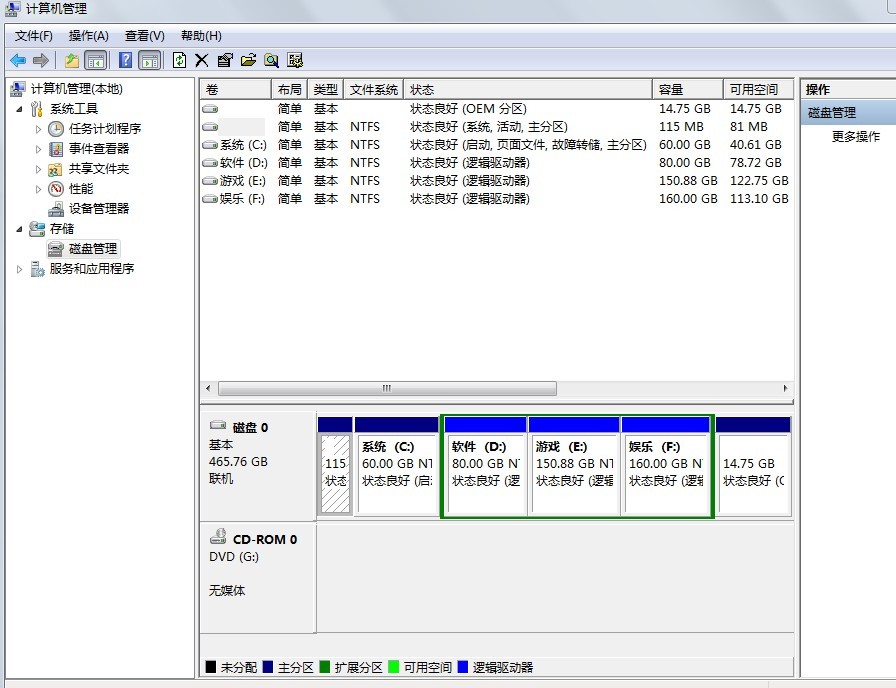896x688 pixels.
Task: Expand the 事件查看器 node
Action: click(38, 149)
